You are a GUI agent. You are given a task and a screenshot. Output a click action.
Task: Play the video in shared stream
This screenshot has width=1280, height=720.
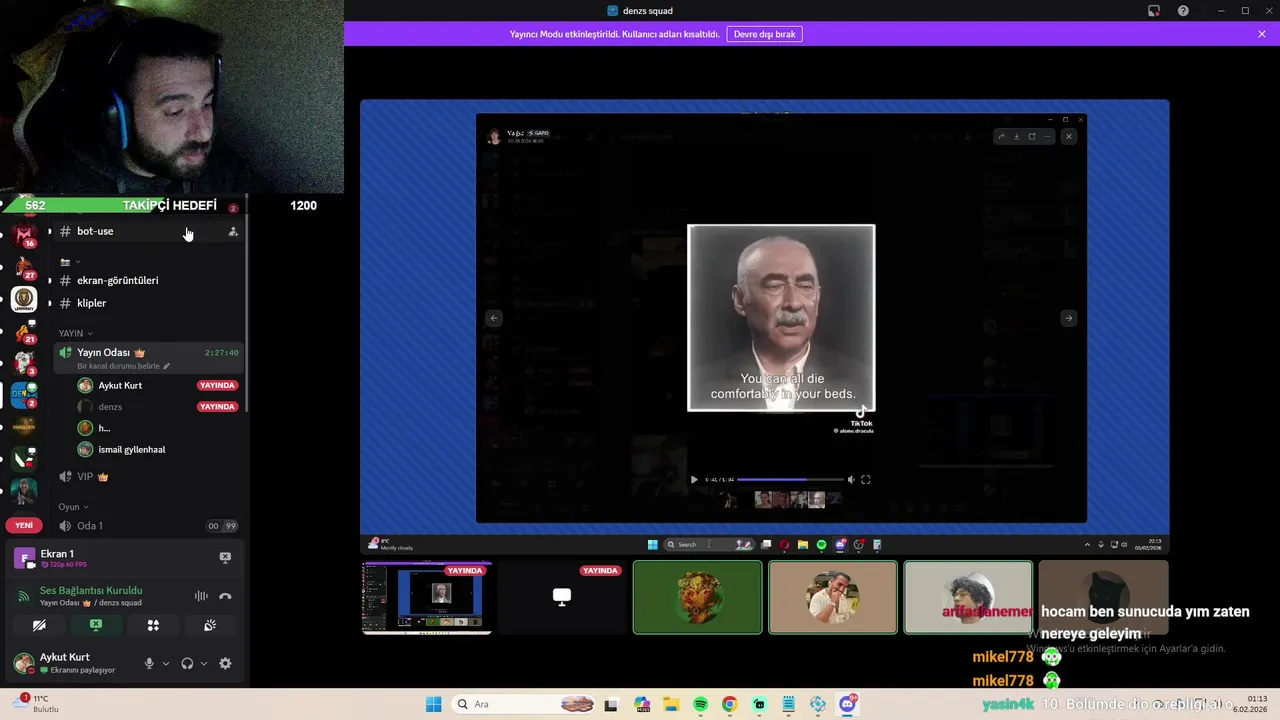[x=694, y=479]
